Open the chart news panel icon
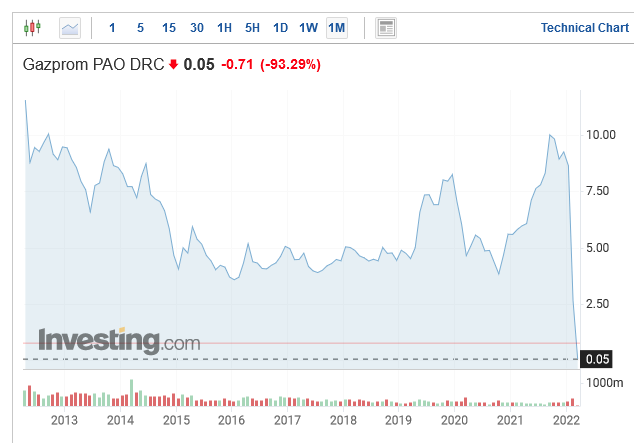Viewport: 634px width, 443px height. click(x=386, y=28)
